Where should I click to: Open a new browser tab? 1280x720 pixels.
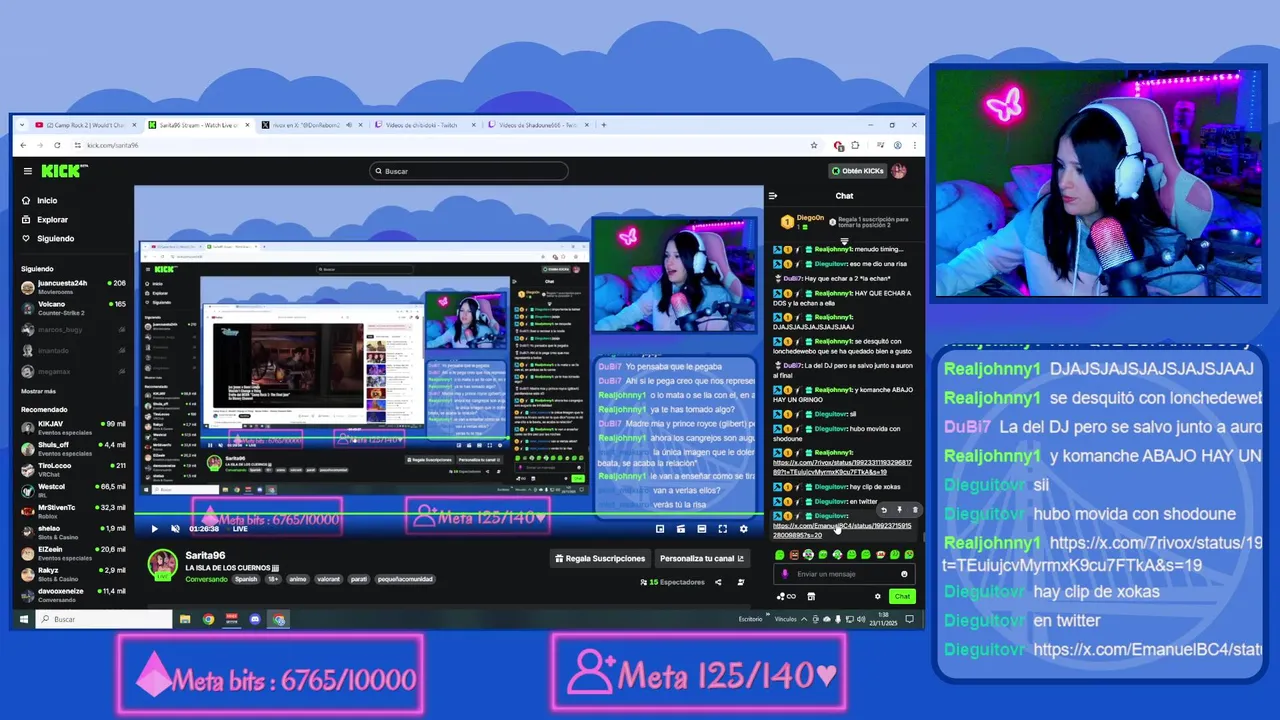(604, 125)
